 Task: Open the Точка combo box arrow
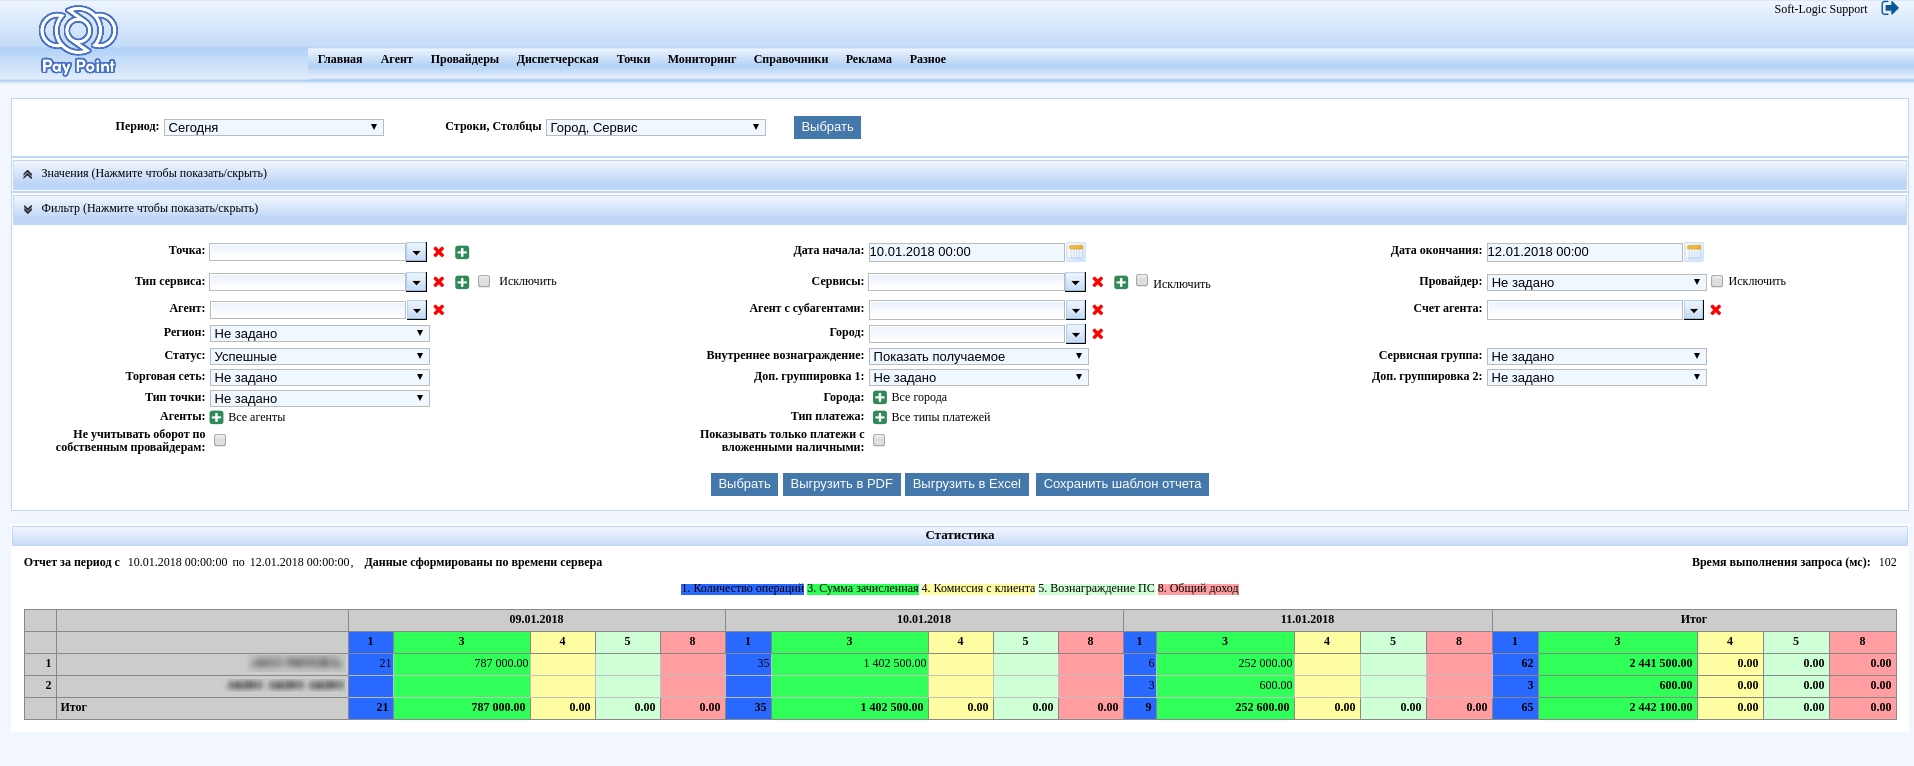pyautogui.click(x=416, y=252)
